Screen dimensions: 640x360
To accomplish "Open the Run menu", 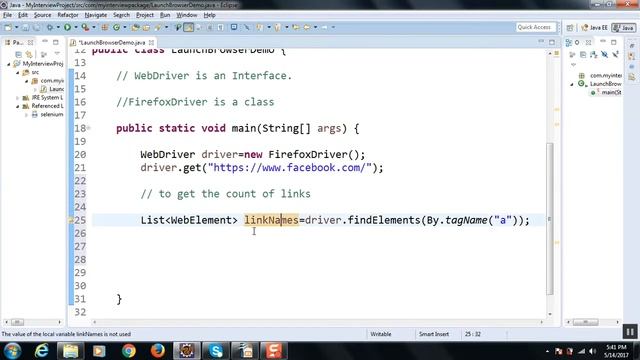I will (165, 15).
